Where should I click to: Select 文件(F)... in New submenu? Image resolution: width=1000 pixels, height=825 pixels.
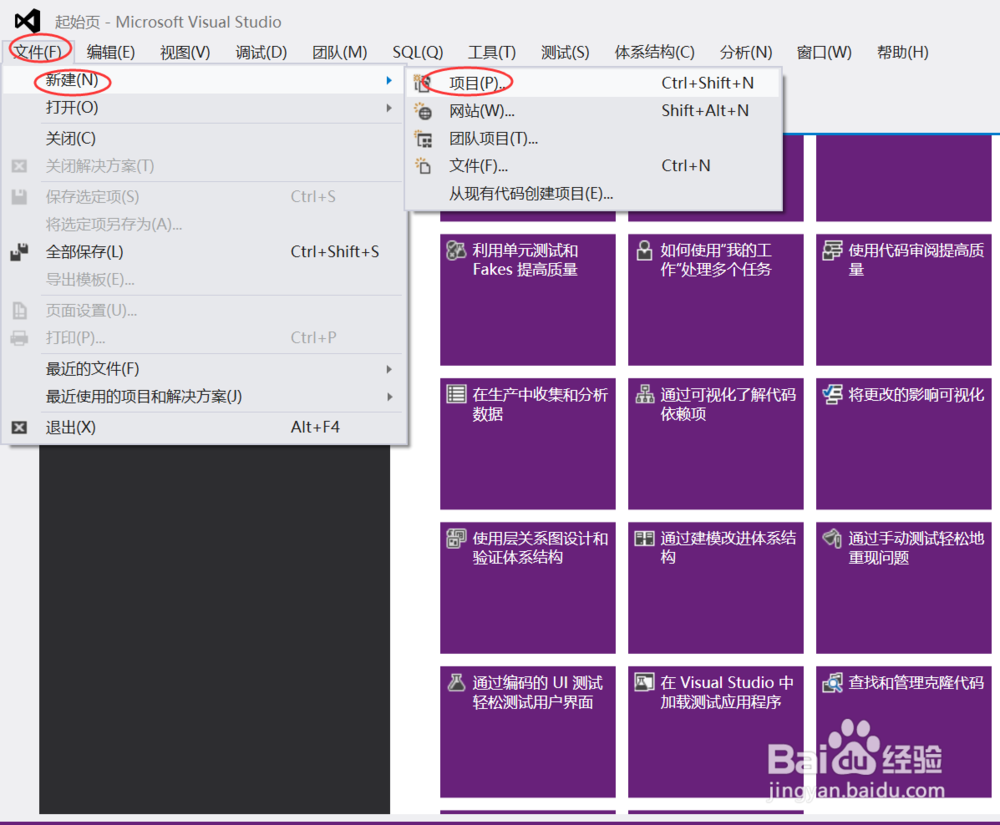pyautogui.click(x=593, y=166)
